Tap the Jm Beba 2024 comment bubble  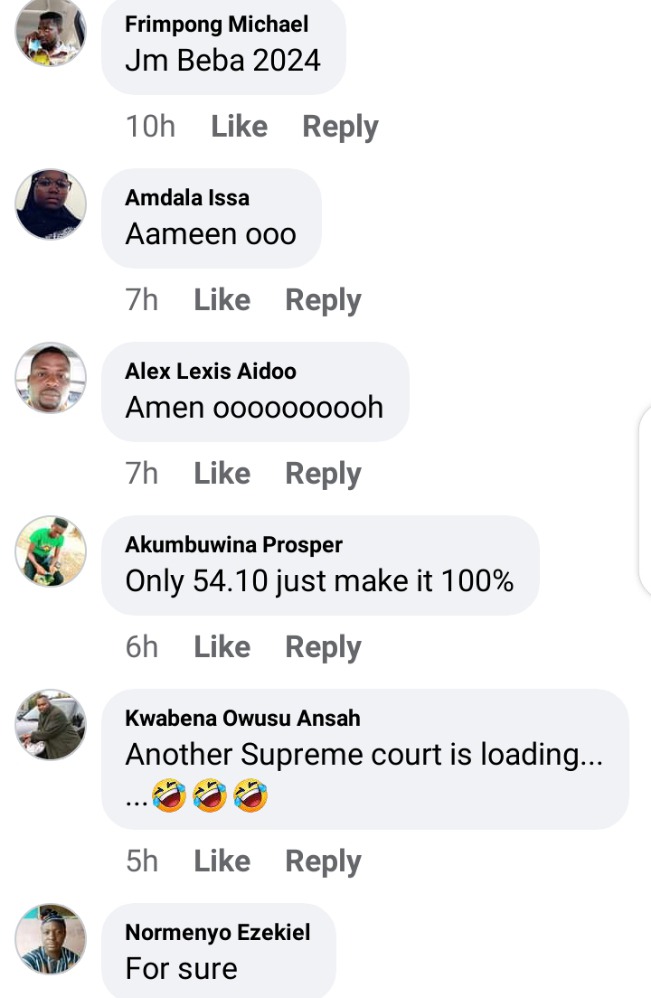[223, 46]
